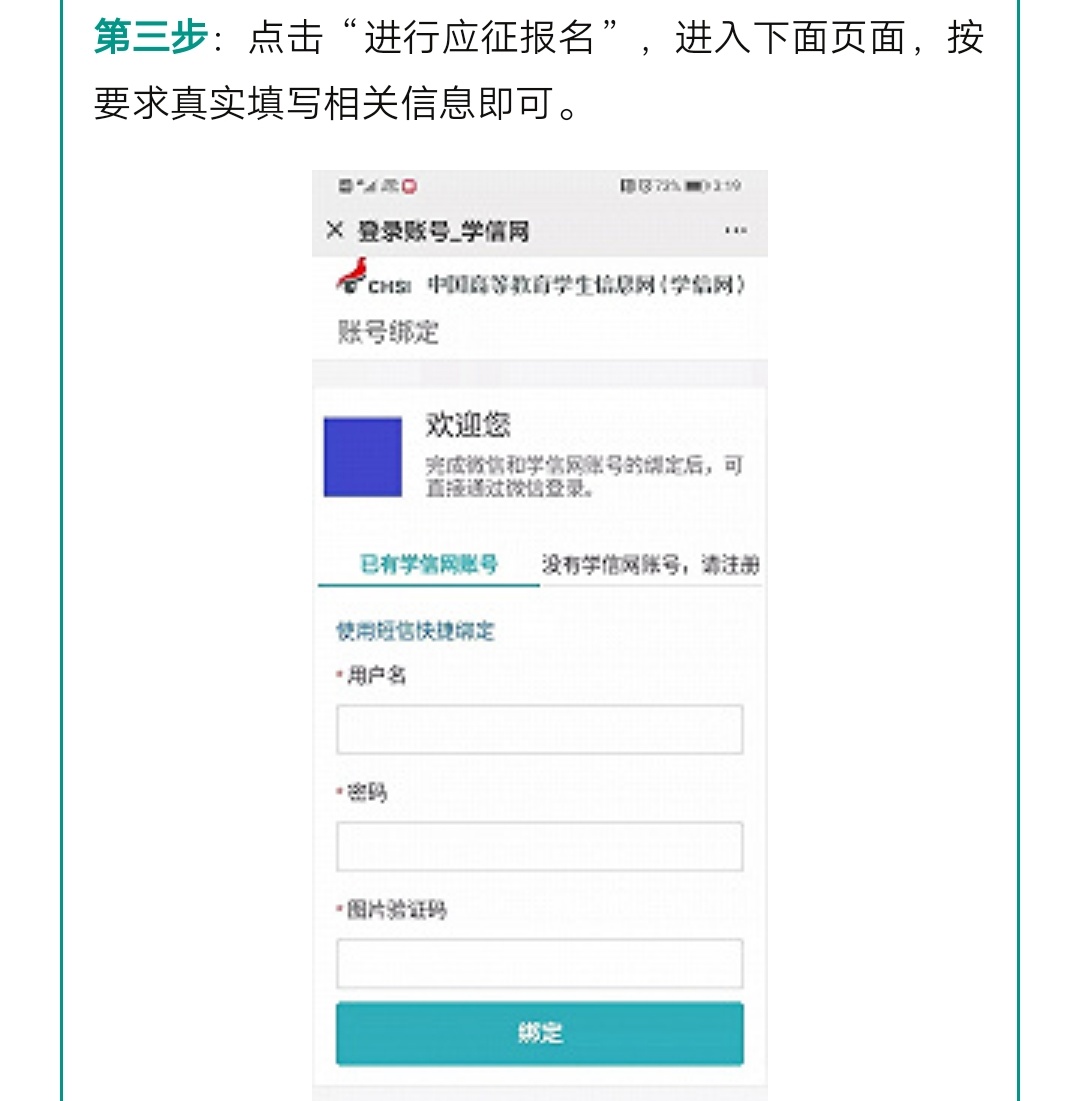Click the green 第三步 step label
1080x1101 pixels.
coord(150,38)
